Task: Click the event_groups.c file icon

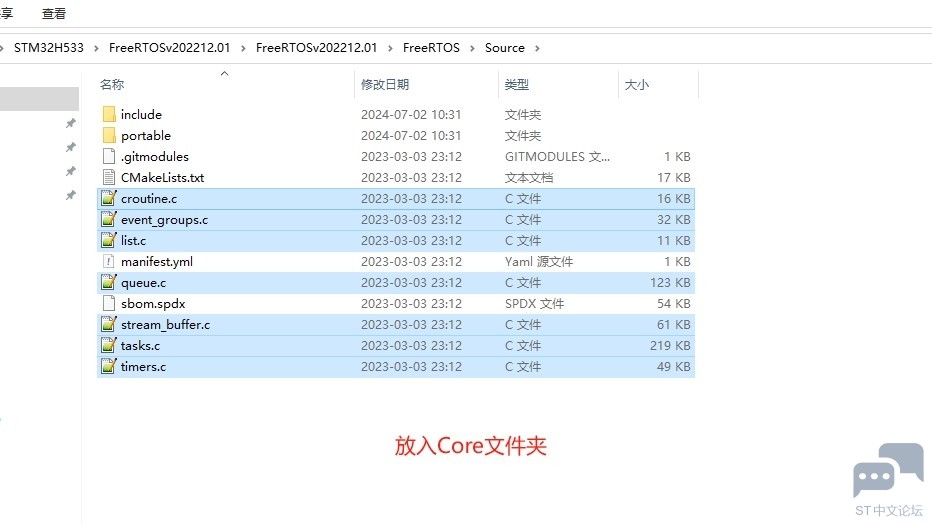Action: click(109, 219)
